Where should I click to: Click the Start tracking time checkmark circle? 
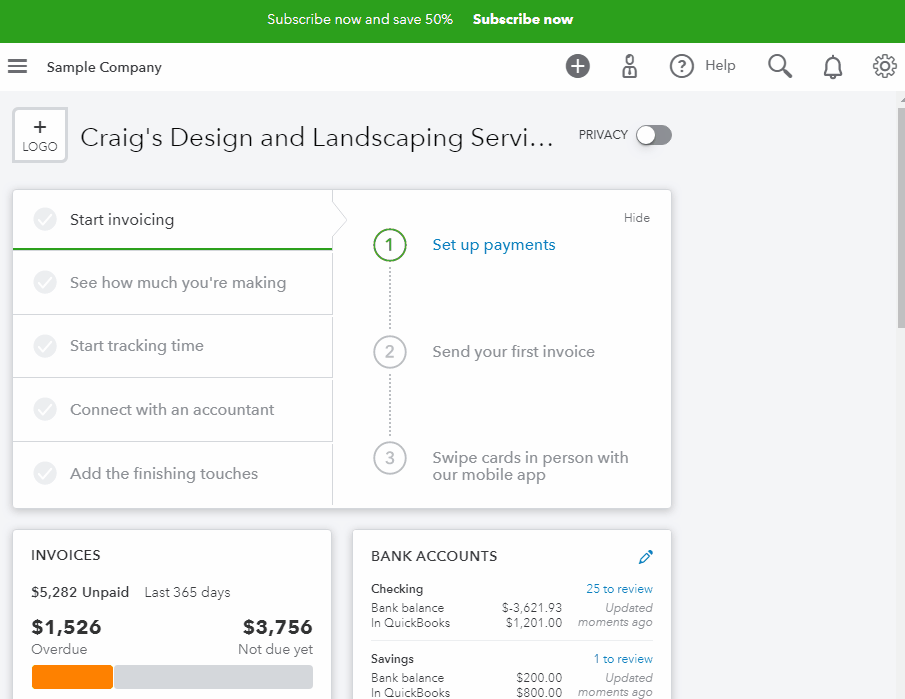pyautogui.click(x=45, y=346)
